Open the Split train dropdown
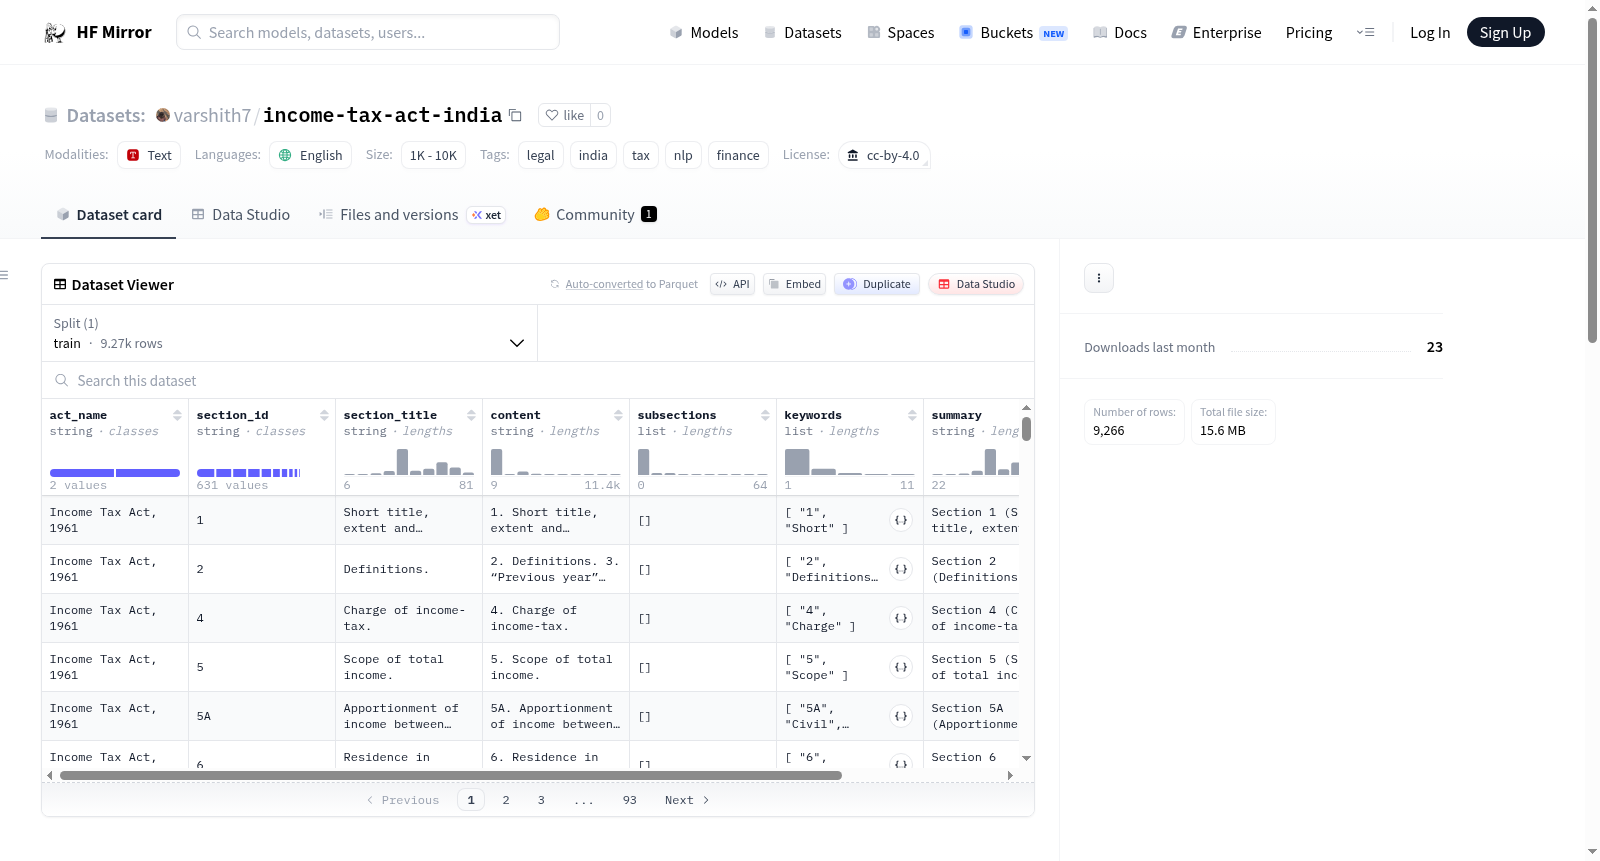This screenshot has width=1600, height=861. (289, 333)
